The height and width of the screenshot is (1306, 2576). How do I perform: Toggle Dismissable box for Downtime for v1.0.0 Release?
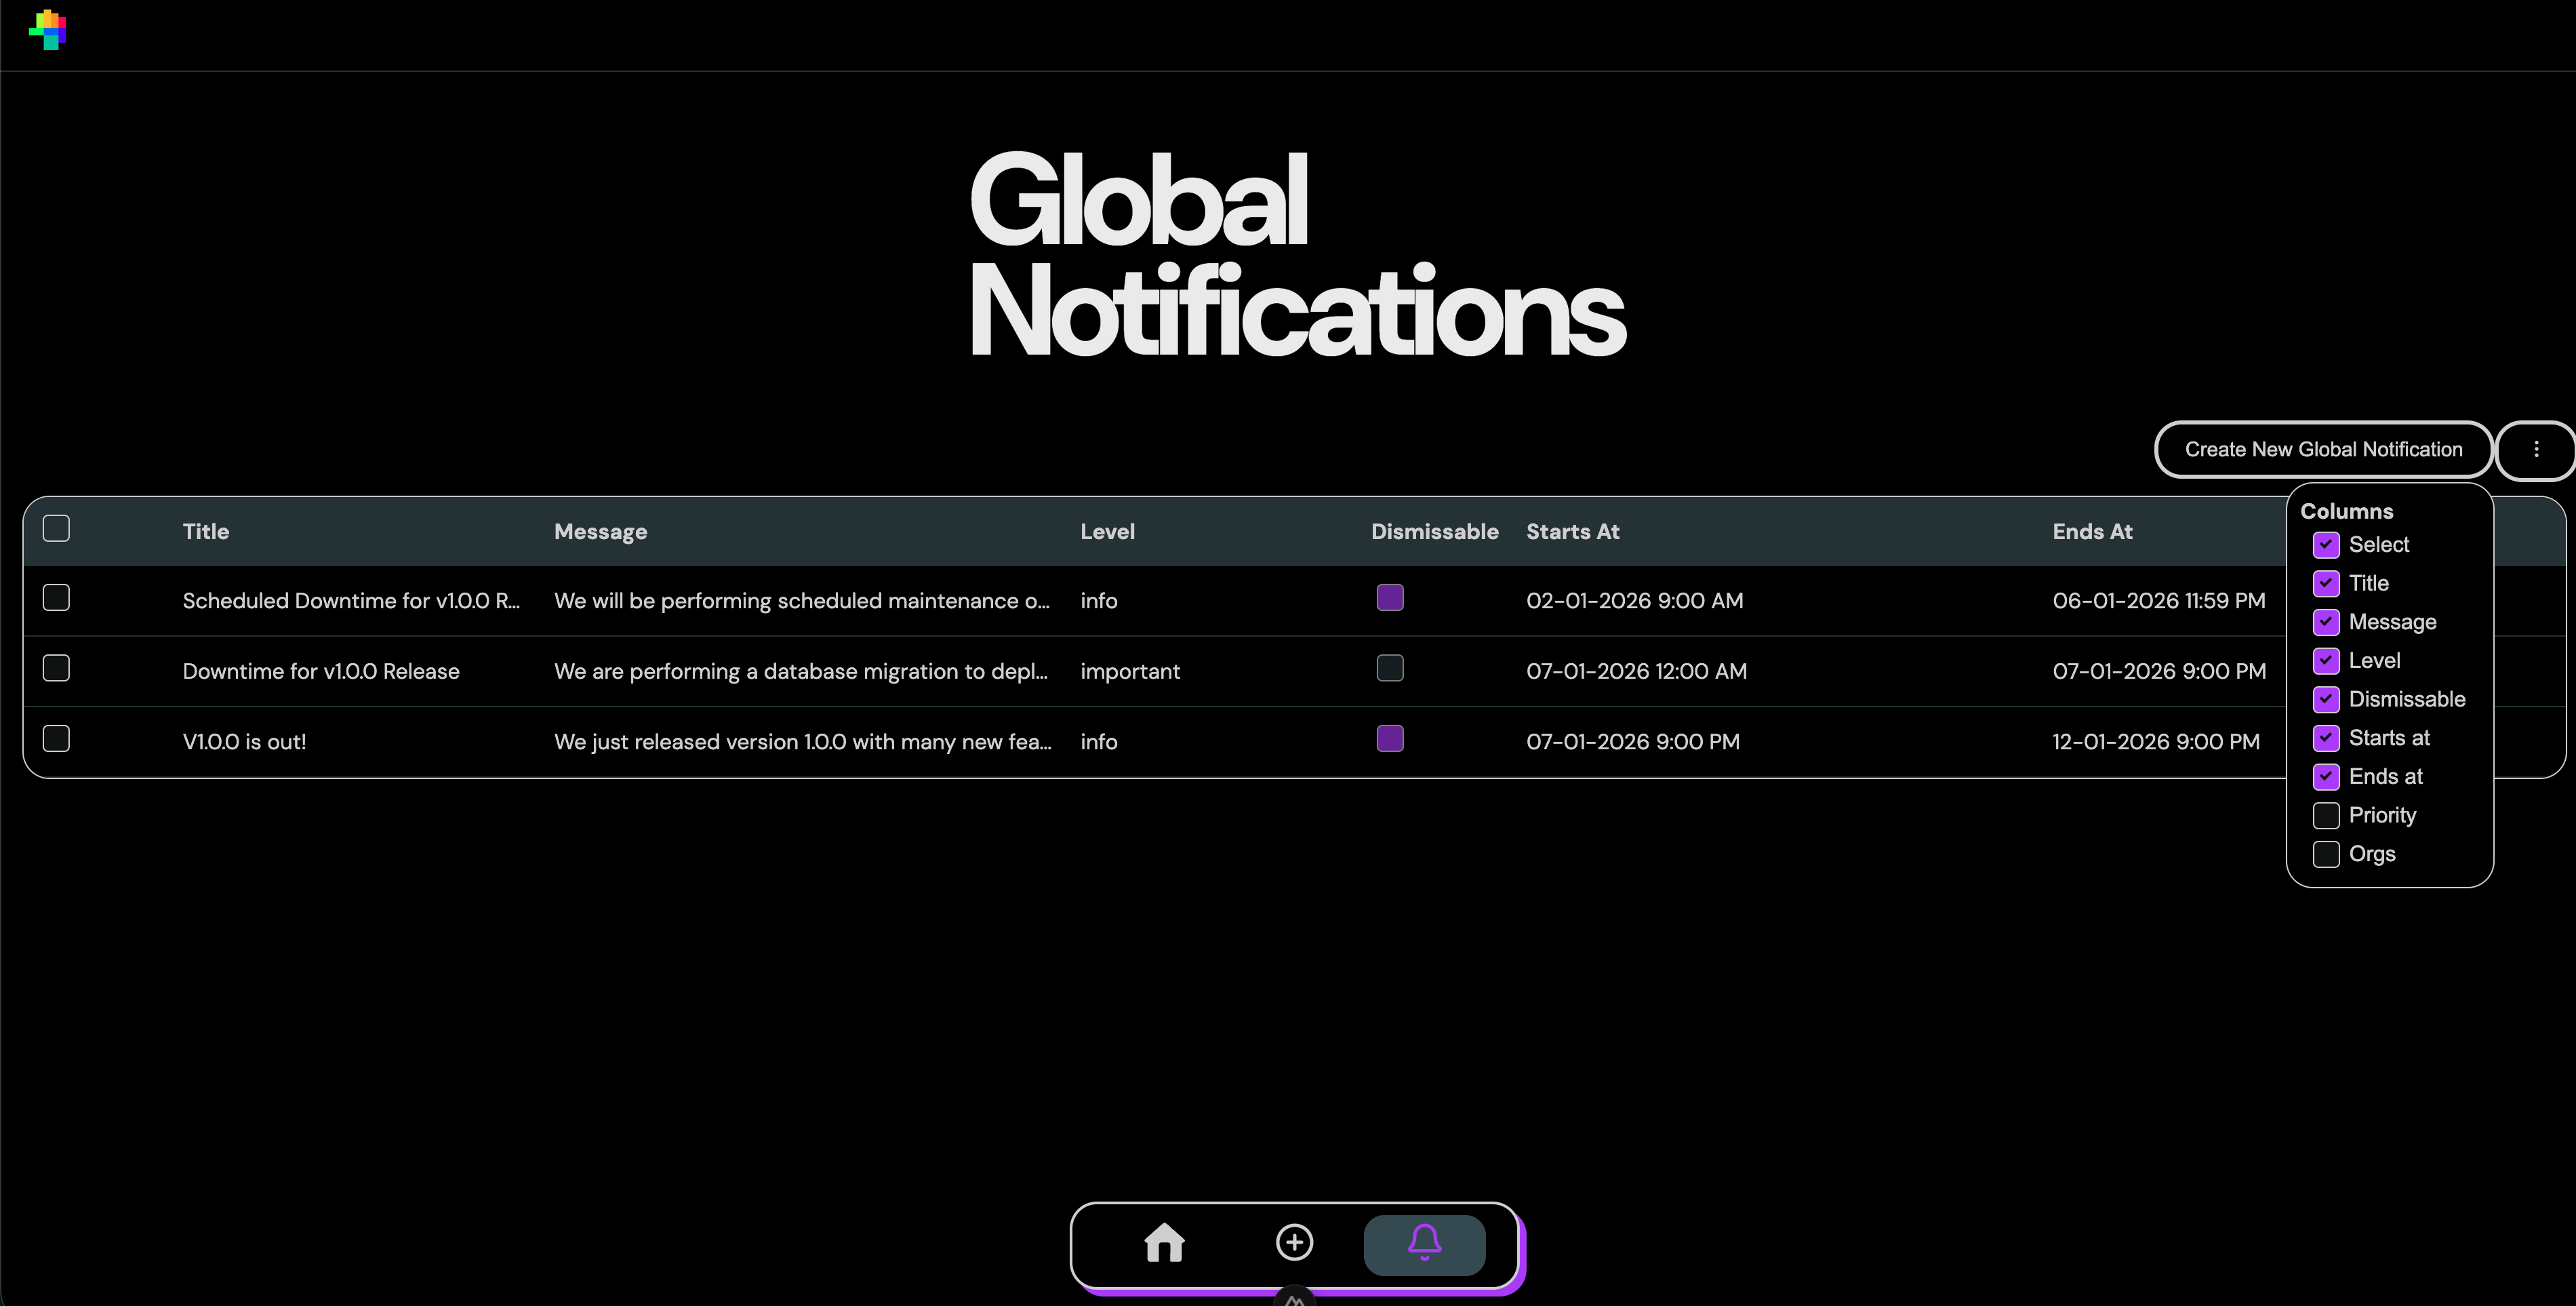click(1390, 669)
